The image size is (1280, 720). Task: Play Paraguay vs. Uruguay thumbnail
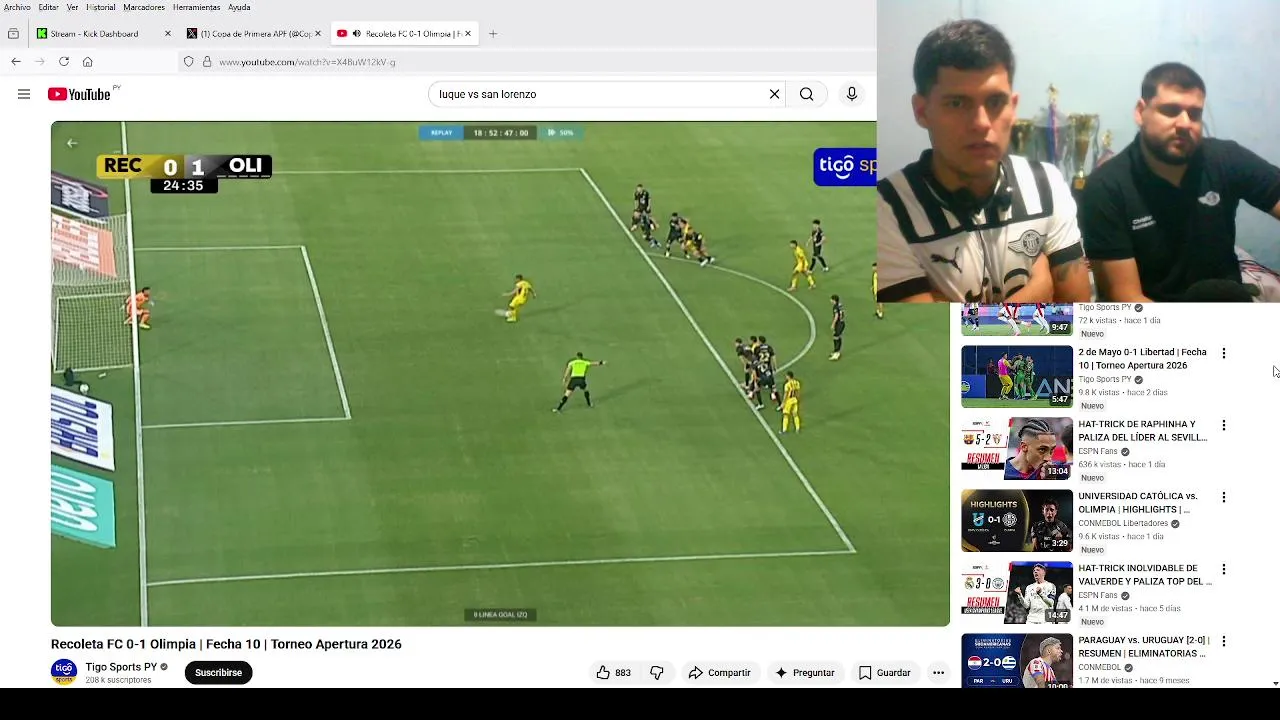point(1017,661)
